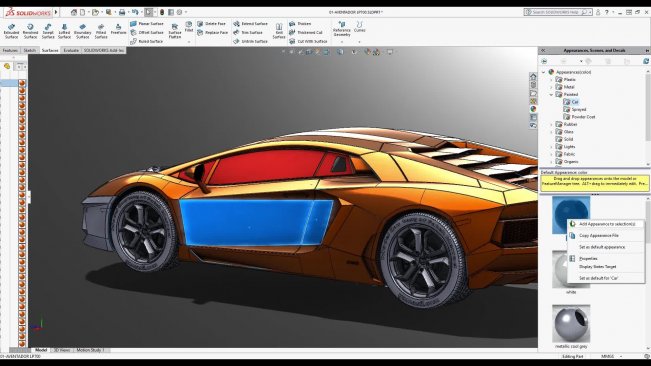Click the Replace Face command
The width and height of the screenshot is (651, 366).
[x=213, y=32]
